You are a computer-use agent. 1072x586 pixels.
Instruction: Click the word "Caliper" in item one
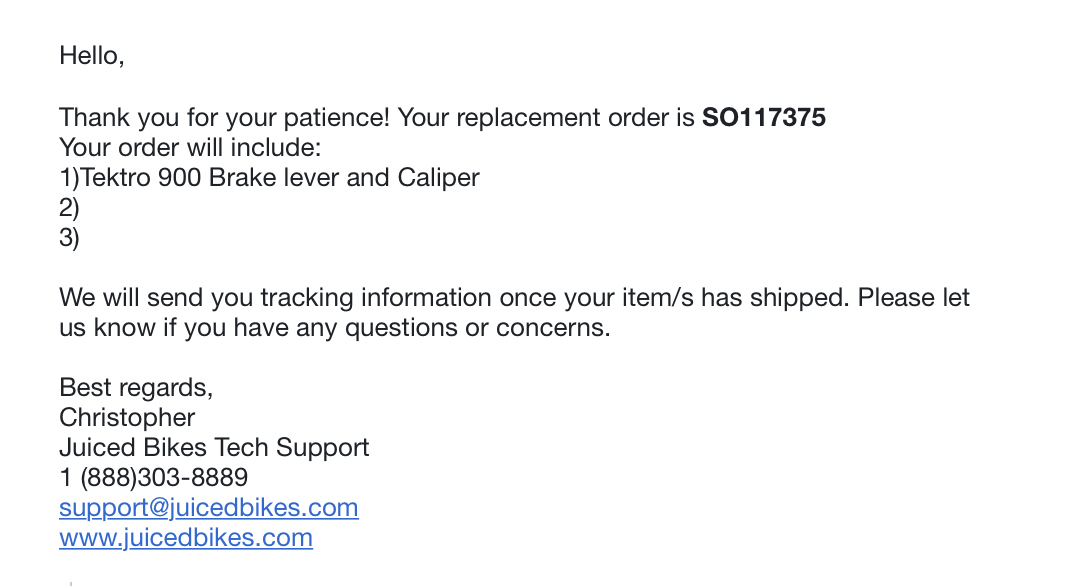point(439,178)
